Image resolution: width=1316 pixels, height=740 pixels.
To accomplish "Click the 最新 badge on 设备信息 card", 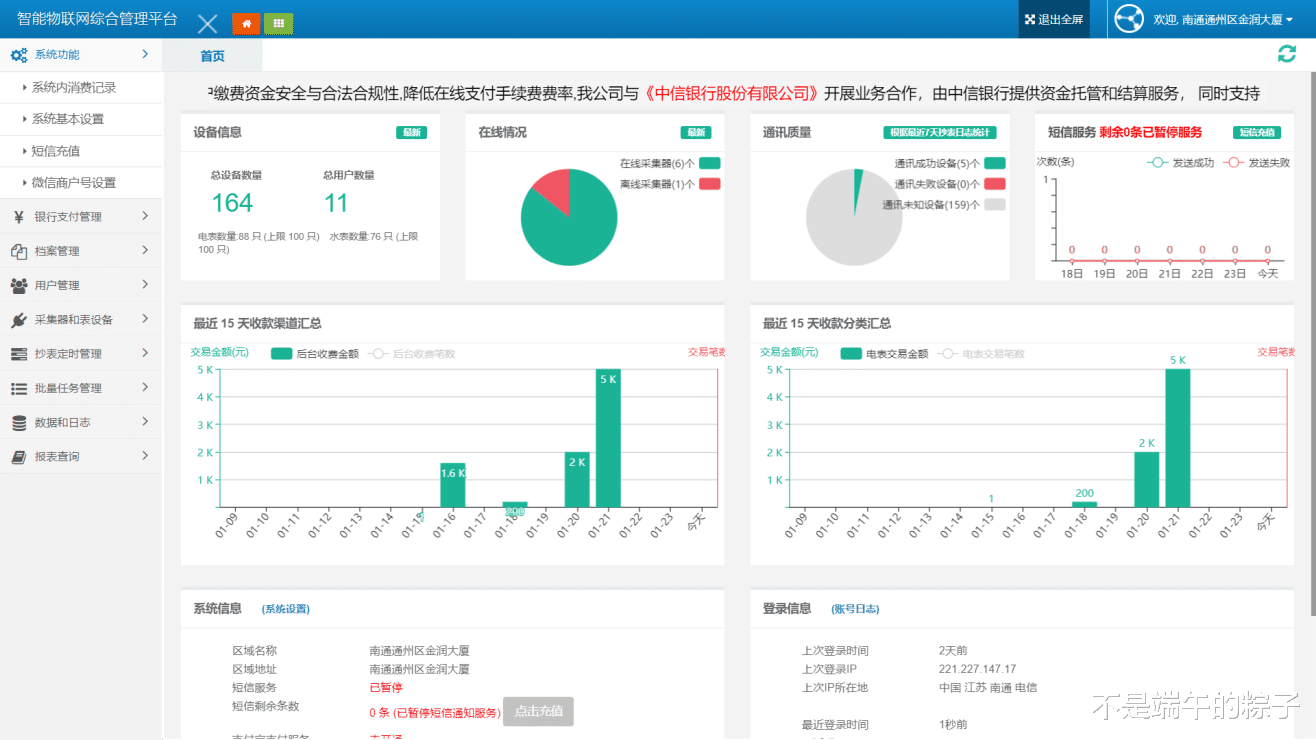I will point(411,132).
